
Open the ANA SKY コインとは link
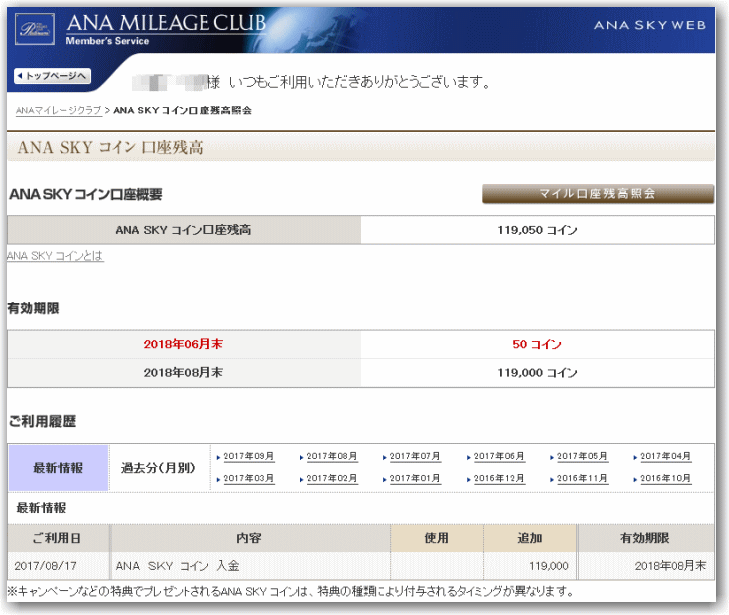(x=55, y=256)
